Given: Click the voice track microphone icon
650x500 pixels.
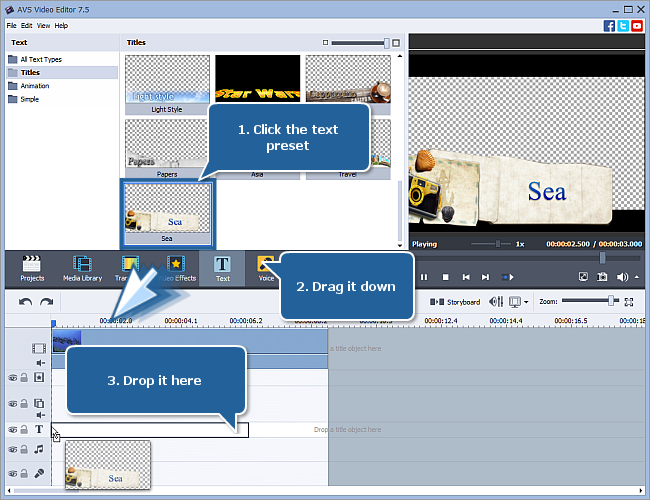Looking at the screenshot, I should tap(39, 473).
